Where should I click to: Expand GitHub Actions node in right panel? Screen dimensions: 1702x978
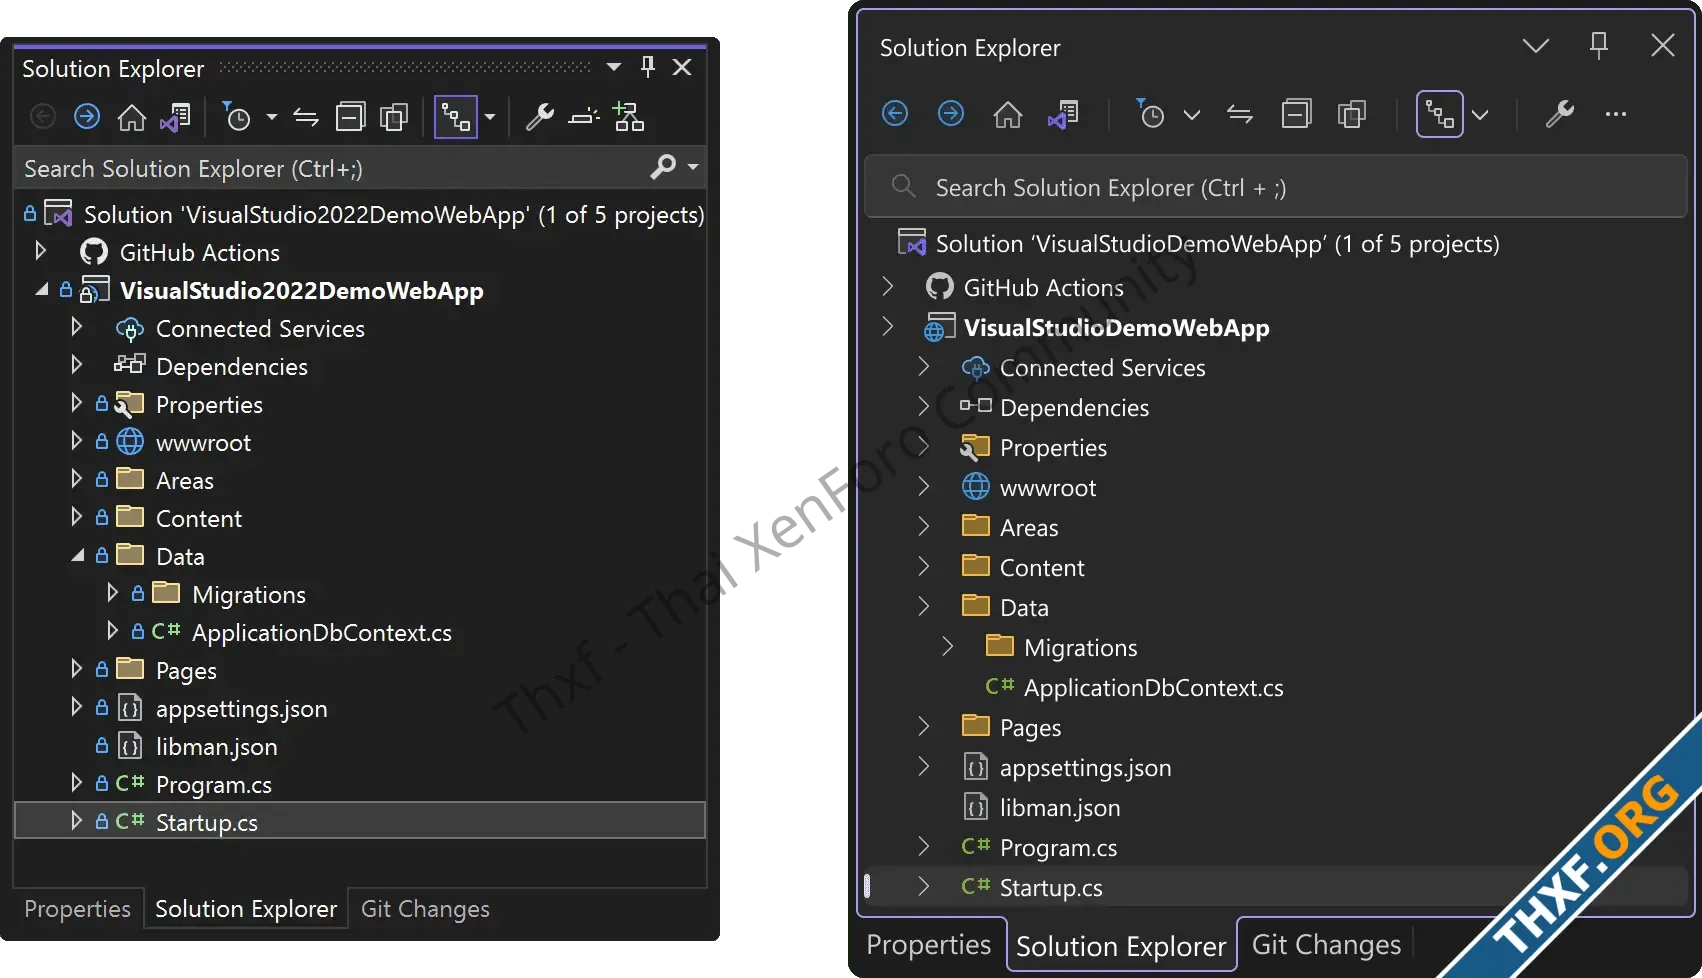pos(887,287)
